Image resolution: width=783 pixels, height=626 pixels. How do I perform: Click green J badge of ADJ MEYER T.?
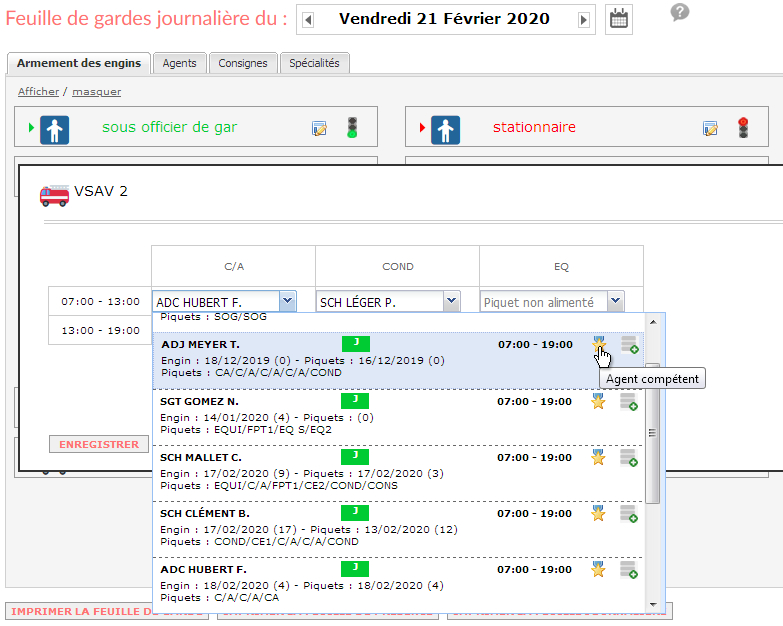click(x=356, y=343)
